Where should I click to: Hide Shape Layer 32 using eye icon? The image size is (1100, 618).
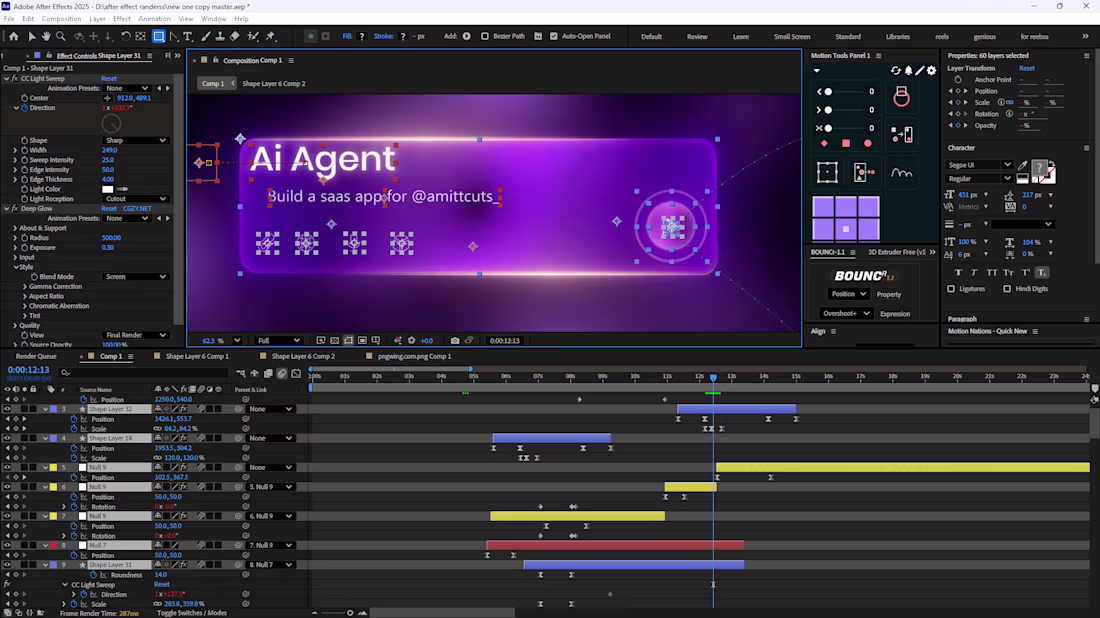point(7,409)
